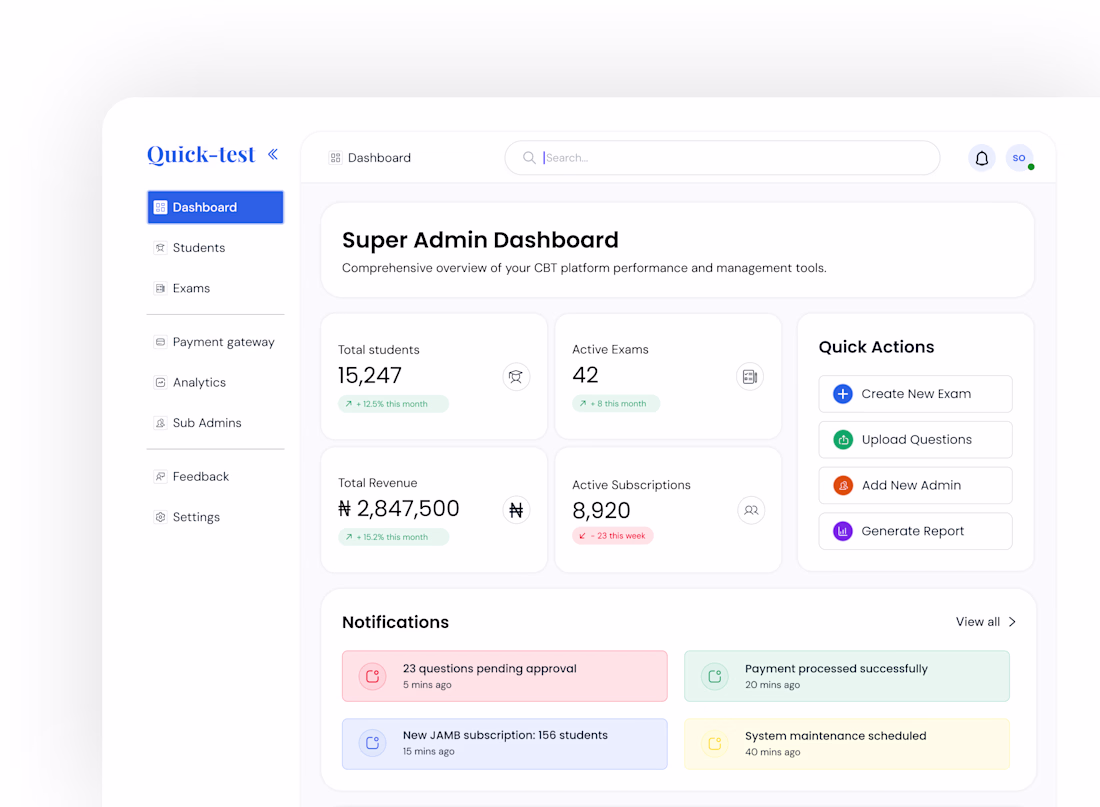Click the users icon in Active Subscriptions

tap(751, 510)
